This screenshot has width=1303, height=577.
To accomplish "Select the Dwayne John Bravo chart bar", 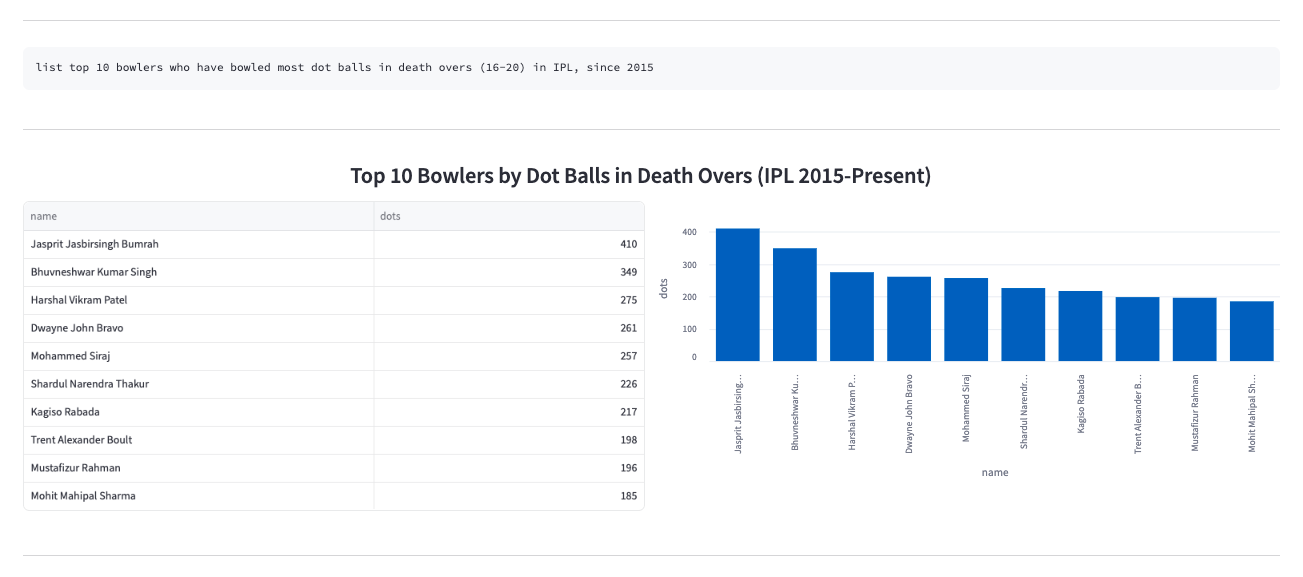I will coord(909,319).
